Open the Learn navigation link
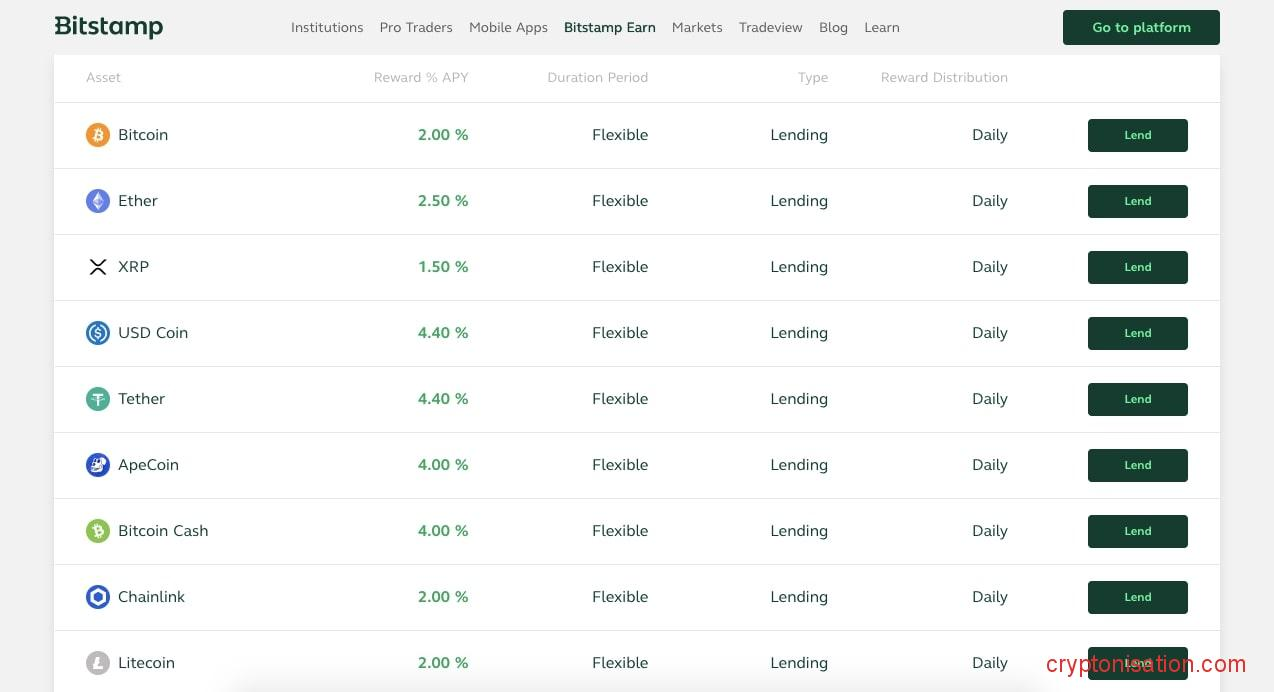 [881, 28]
